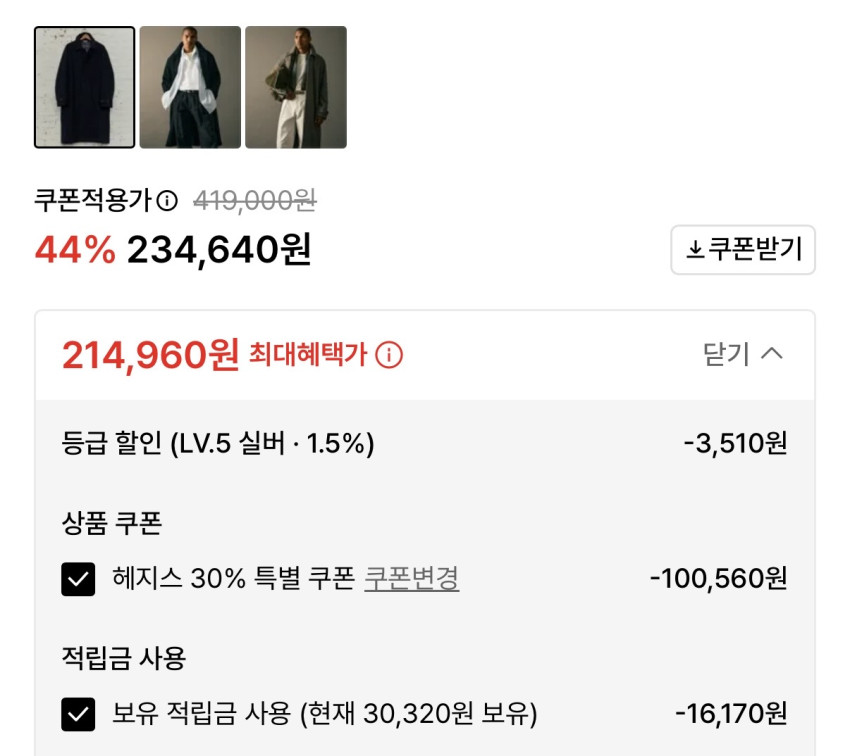Select the 등급 할인 LV.5 실버 row
Viewport: 850px width, 756px height.
tap(218, 443)
